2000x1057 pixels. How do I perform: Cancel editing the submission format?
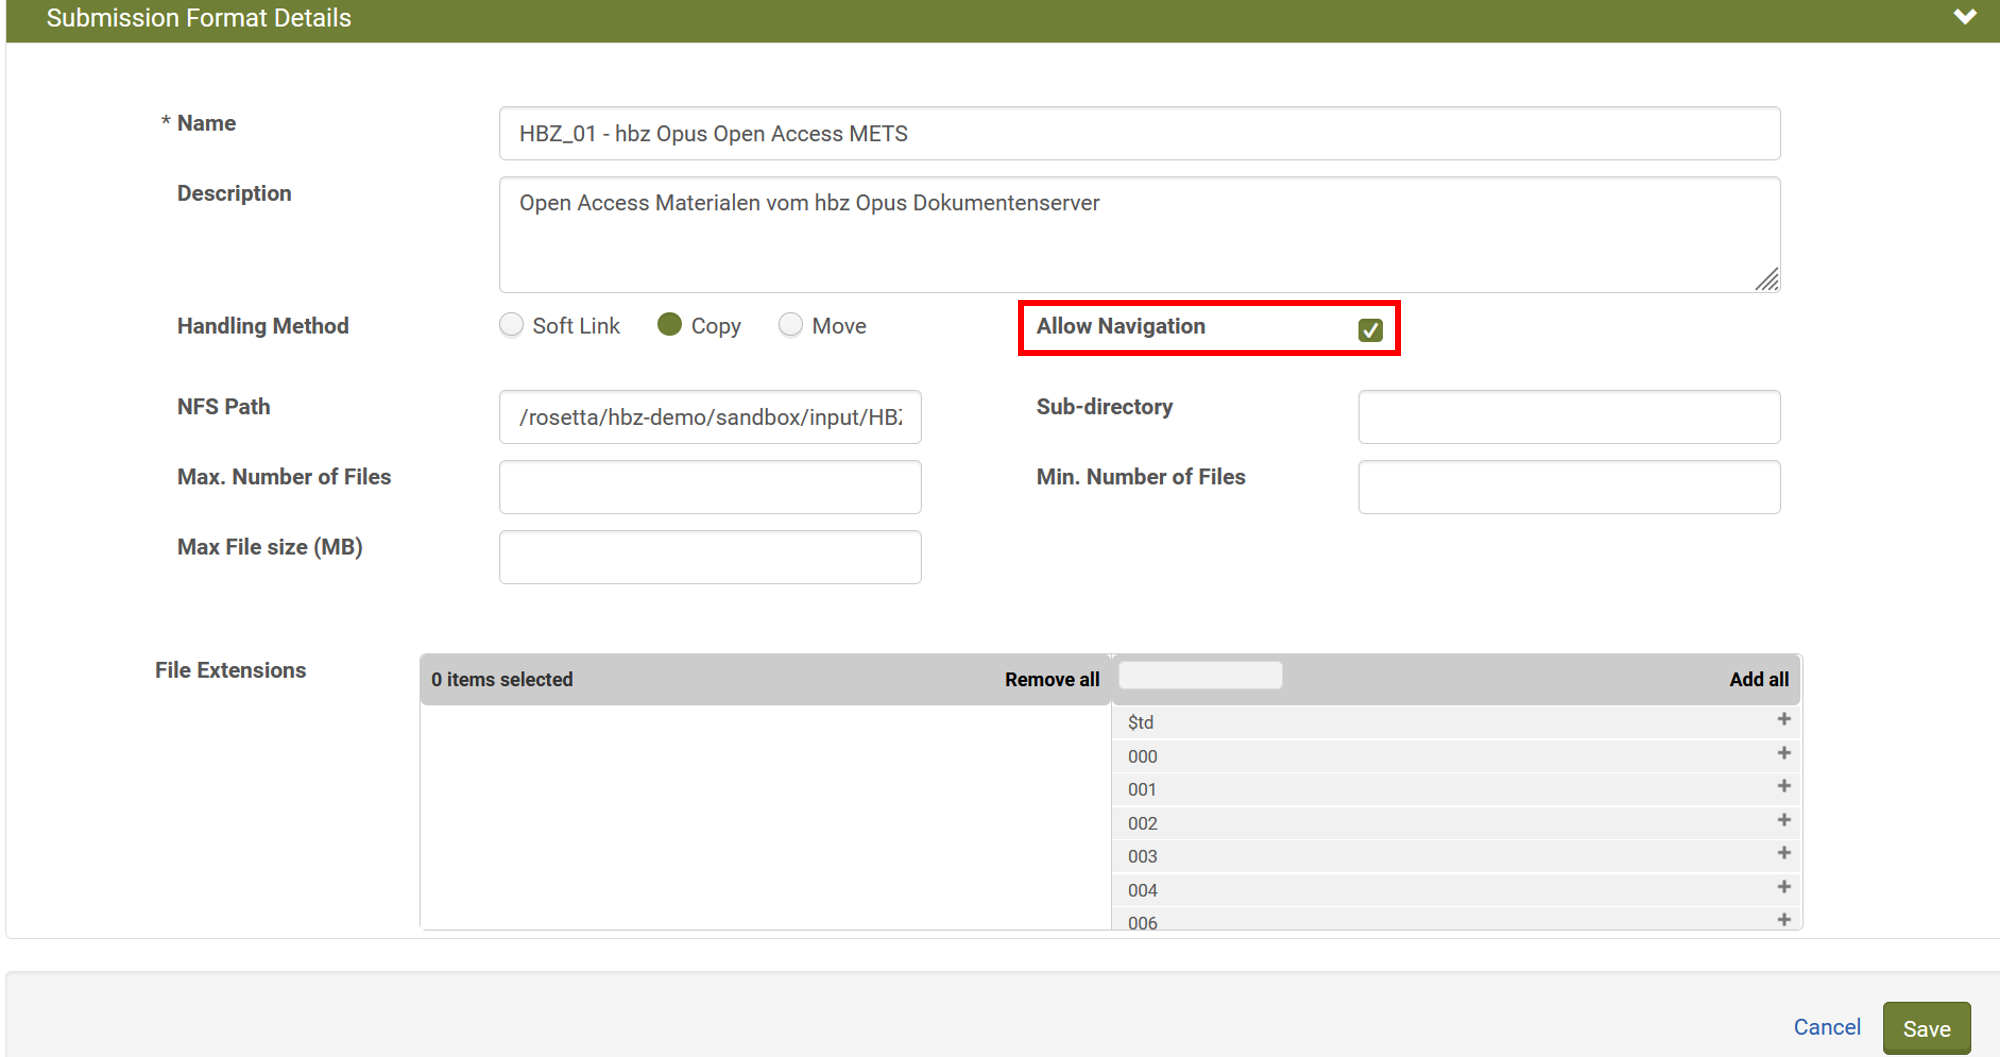point(1826,1027)
